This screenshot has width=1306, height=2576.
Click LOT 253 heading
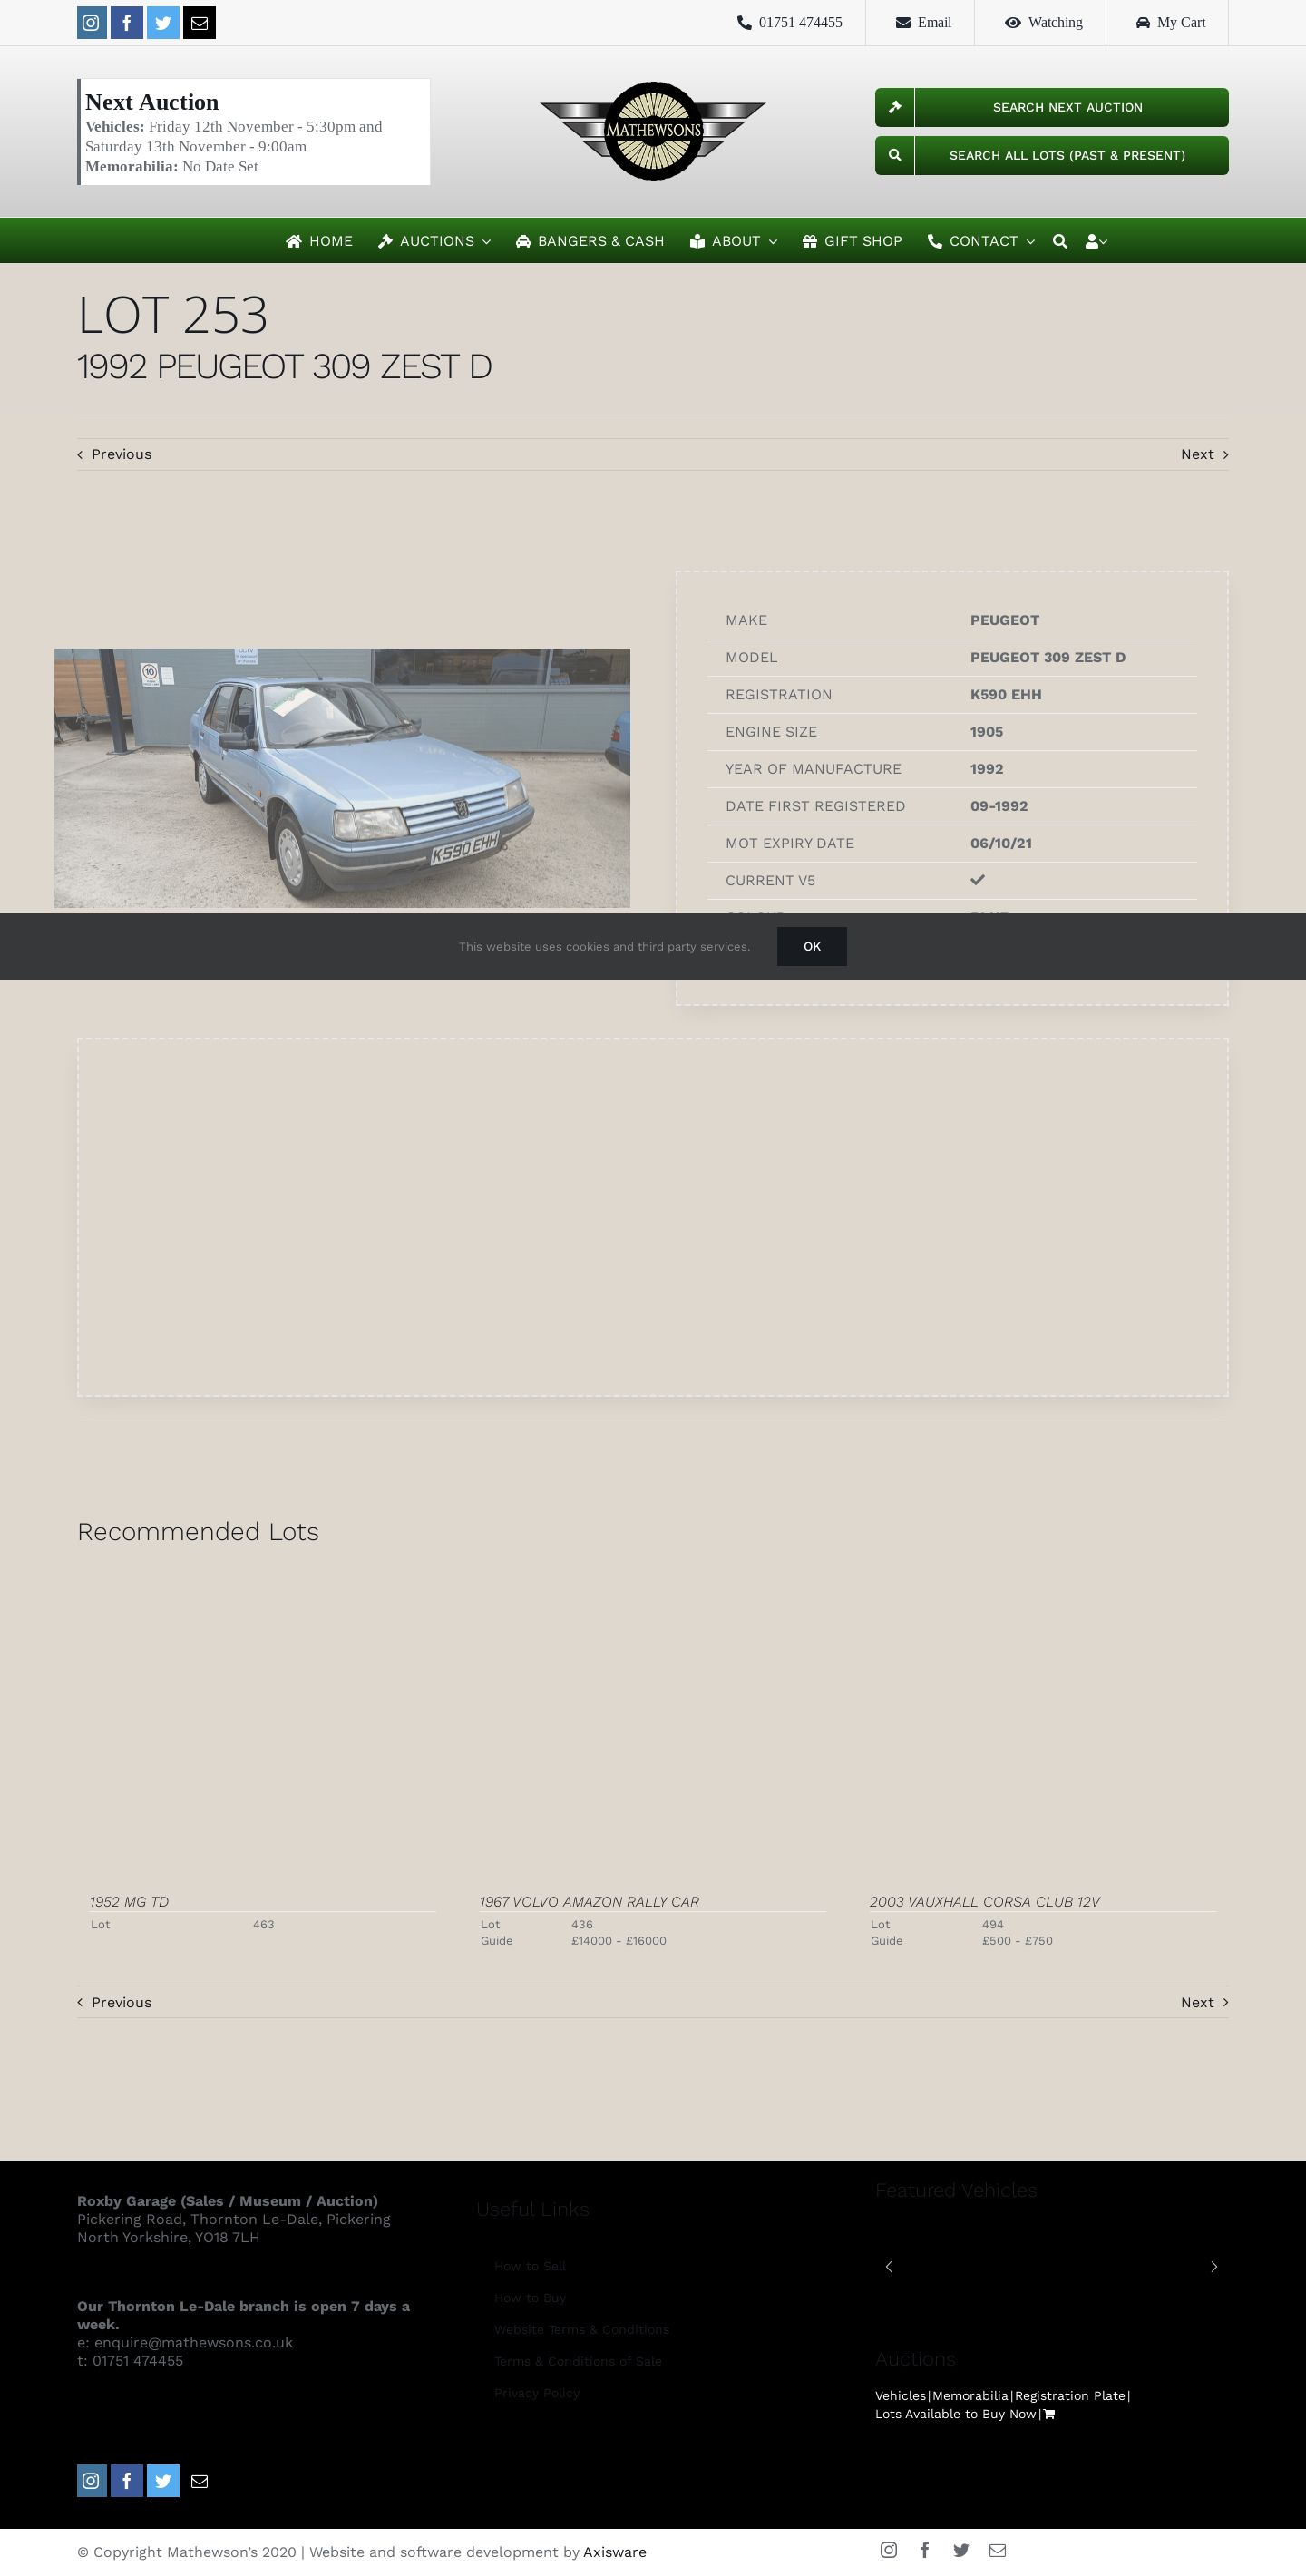coord(172,314)
